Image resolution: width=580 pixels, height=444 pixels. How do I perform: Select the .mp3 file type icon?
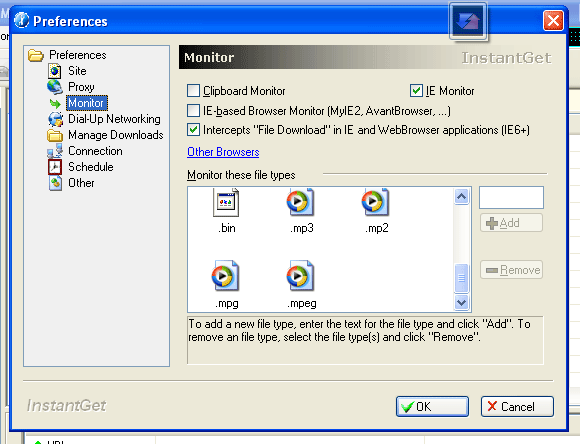tap(300, 202)
